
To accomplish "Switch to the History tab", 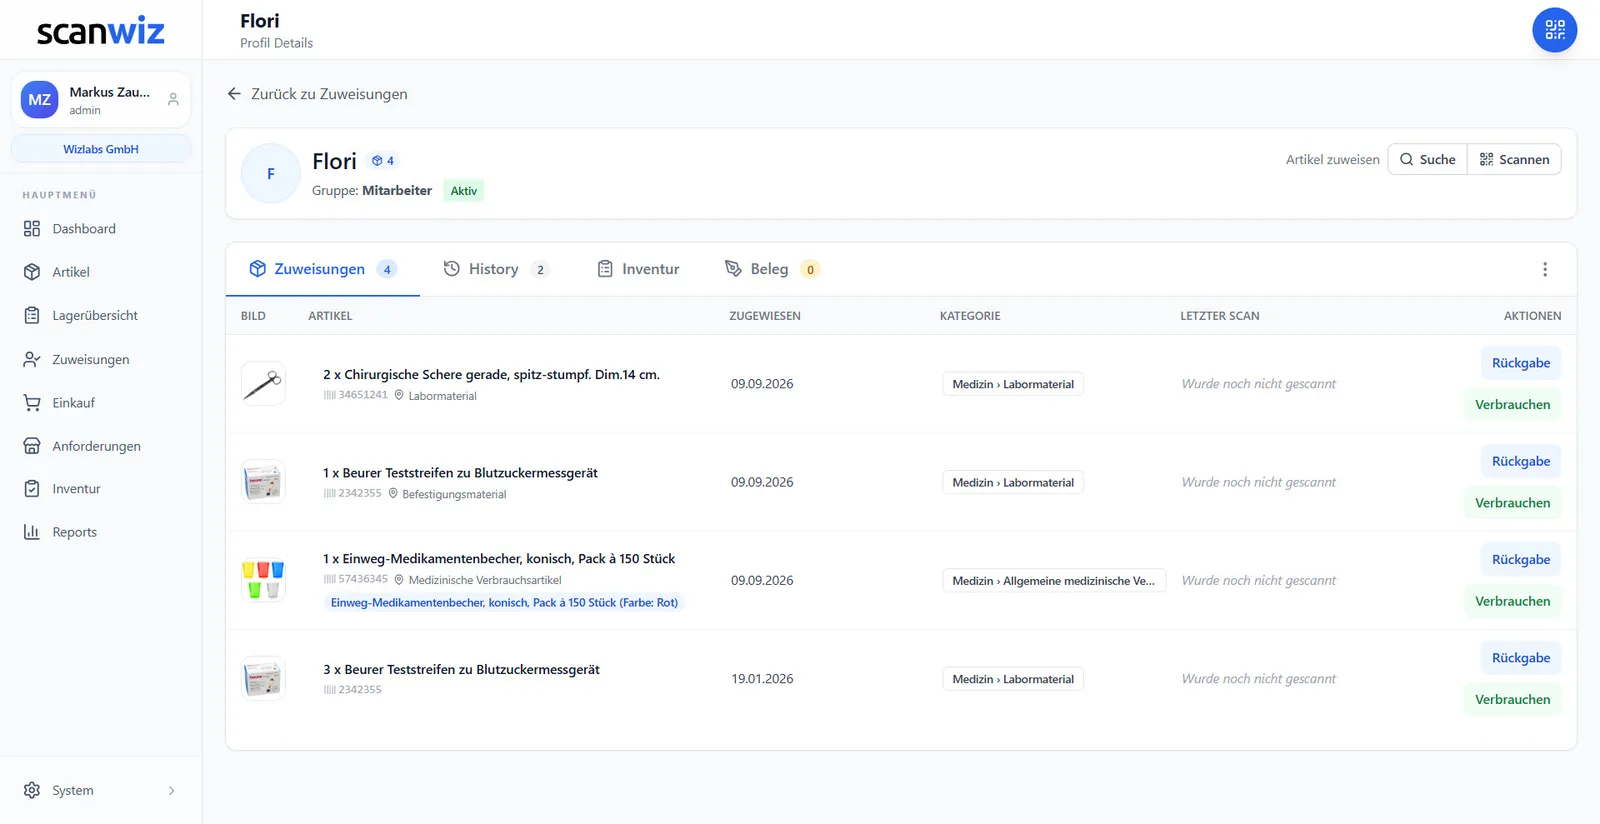I will pyautogui.click(x=496, y=269).
